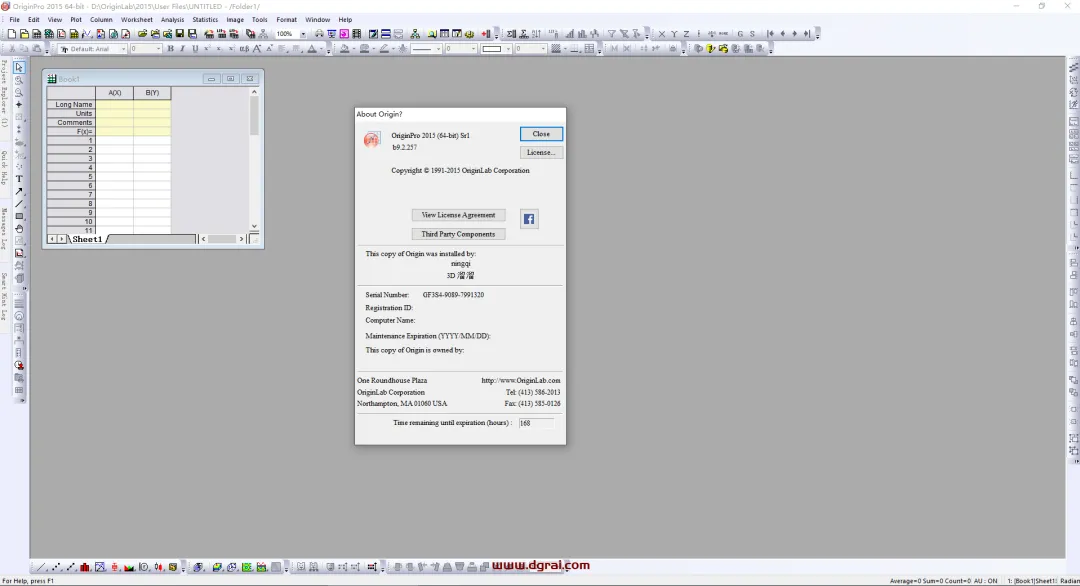Toggle Underline text formatting

pos(195,49)
